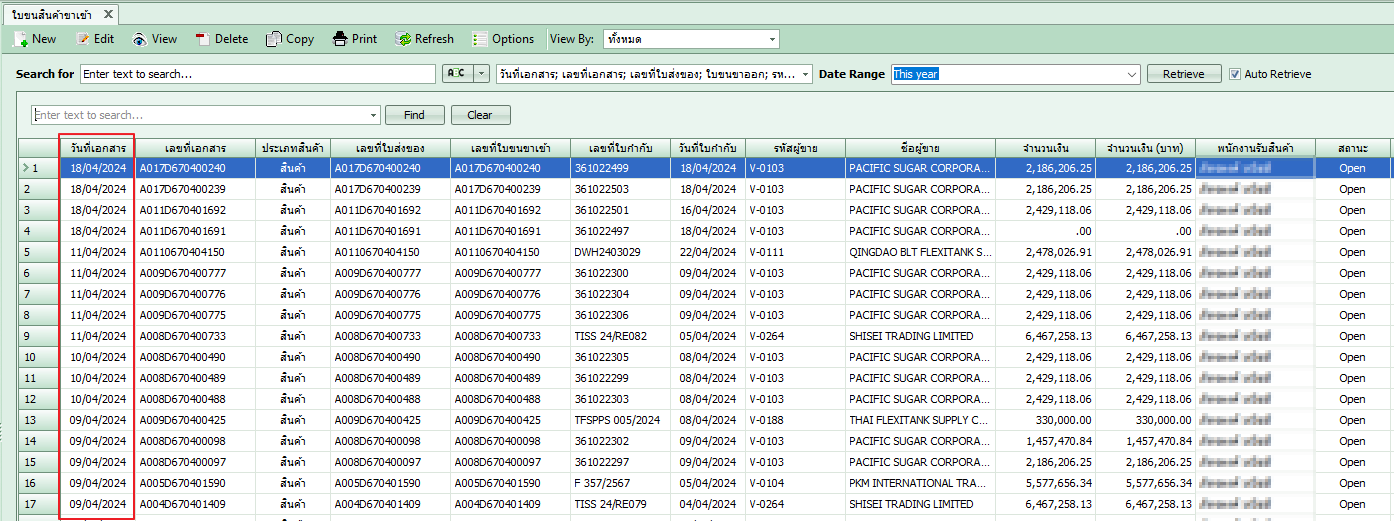Image resolution: width=1394 pixels, height=521 pixels.
Task: Click the Clear button
Action: click(480, 115)
